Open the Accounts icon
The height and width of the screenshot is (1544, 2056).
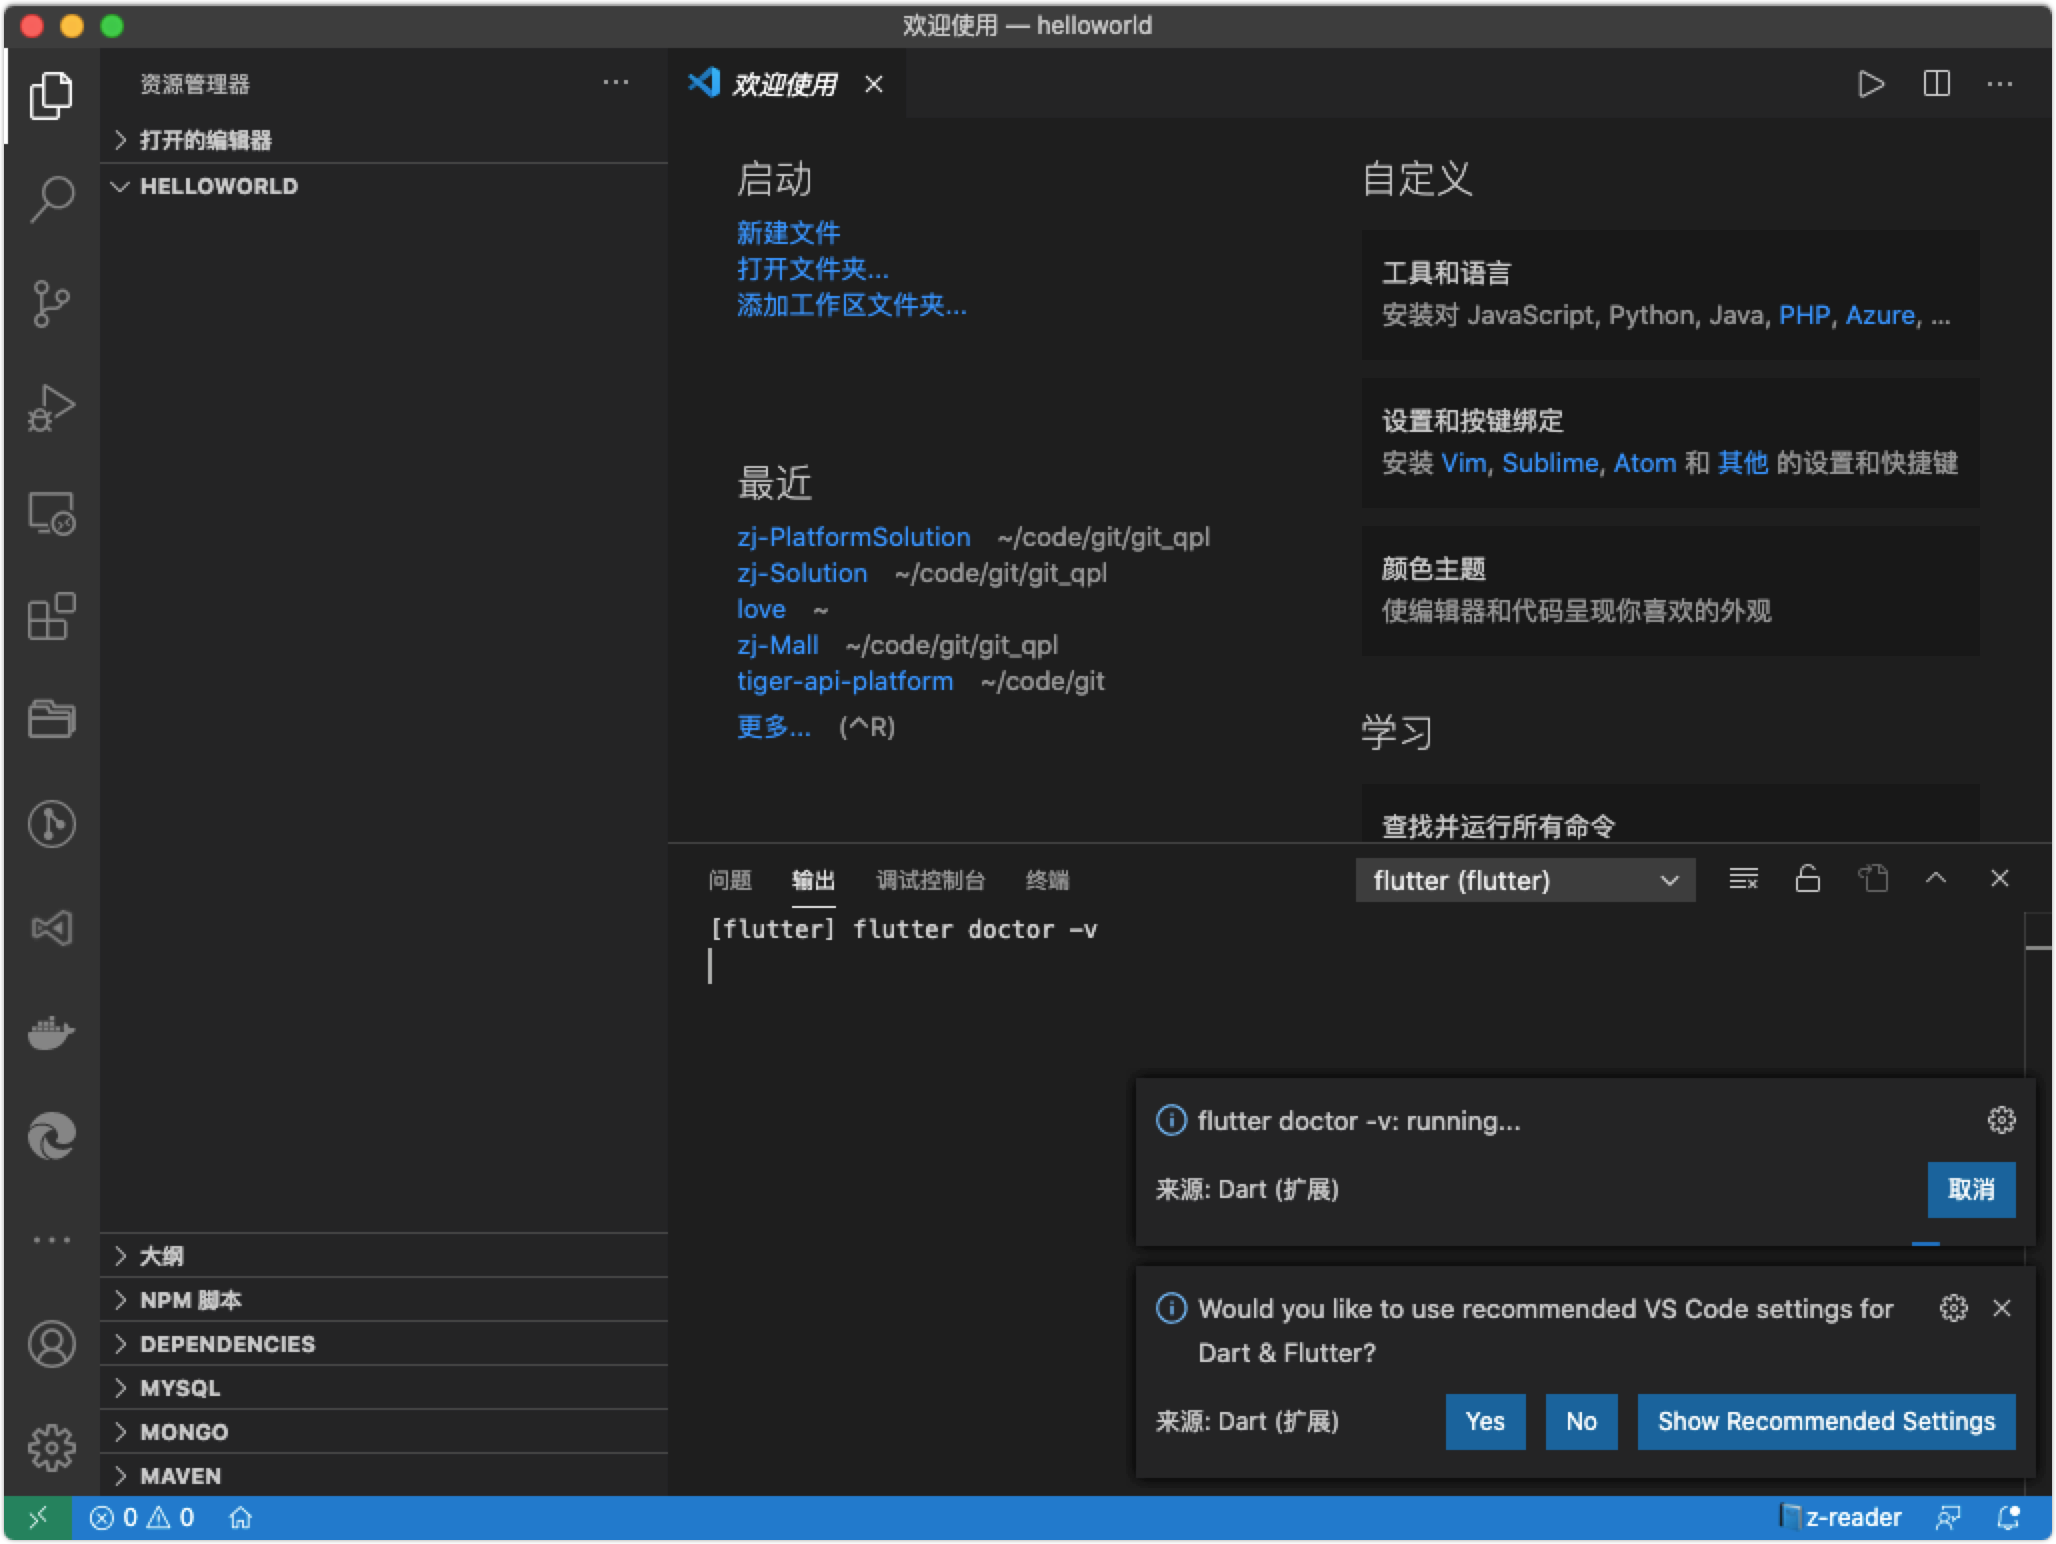pos(51,1344)
